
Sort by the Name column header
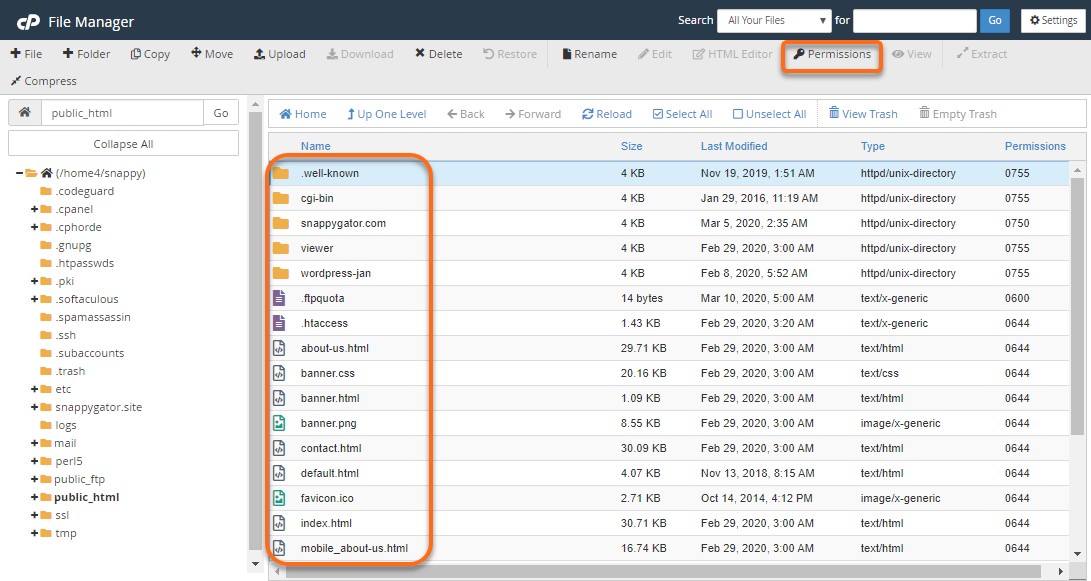tap(315, 146)
